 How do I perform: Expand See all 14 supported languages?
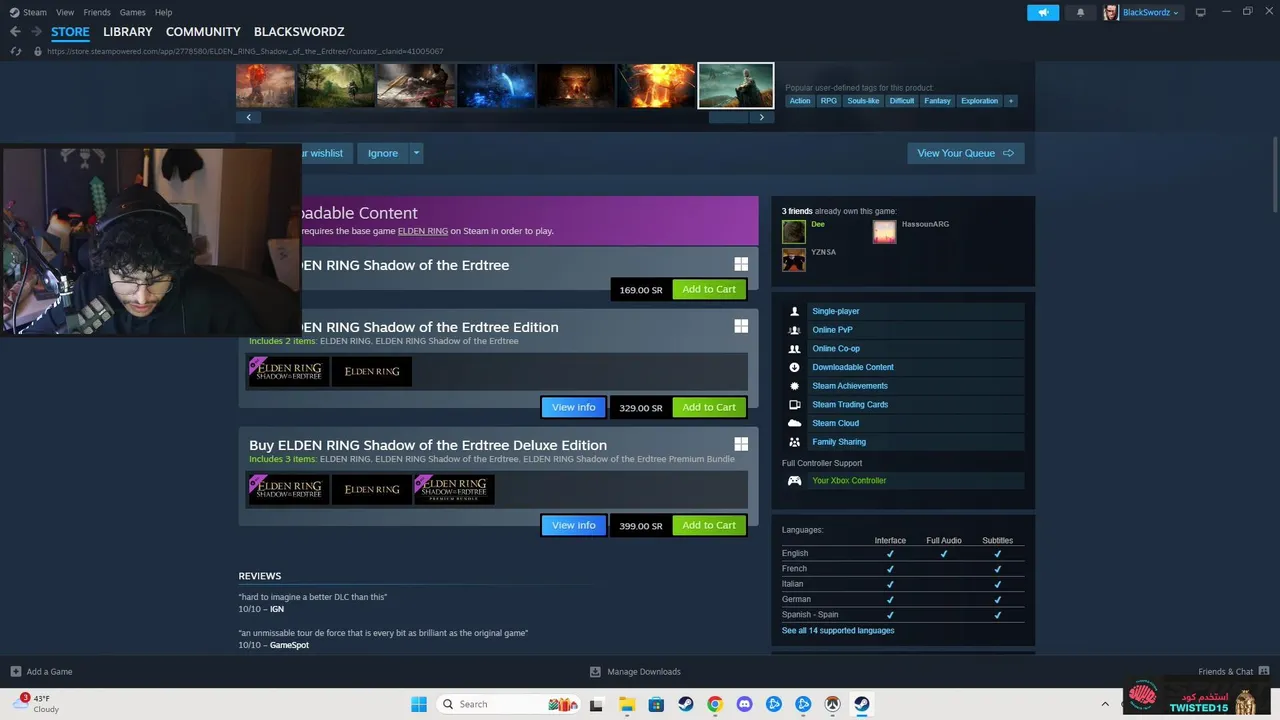[838, 631]
